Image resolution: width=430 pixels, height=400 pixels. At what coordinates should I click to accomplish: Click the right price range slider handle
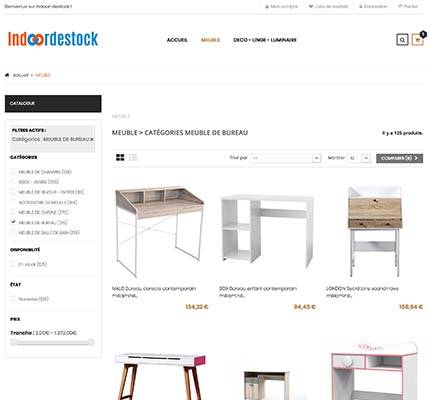pyautogui.click(x=91, y=342)
